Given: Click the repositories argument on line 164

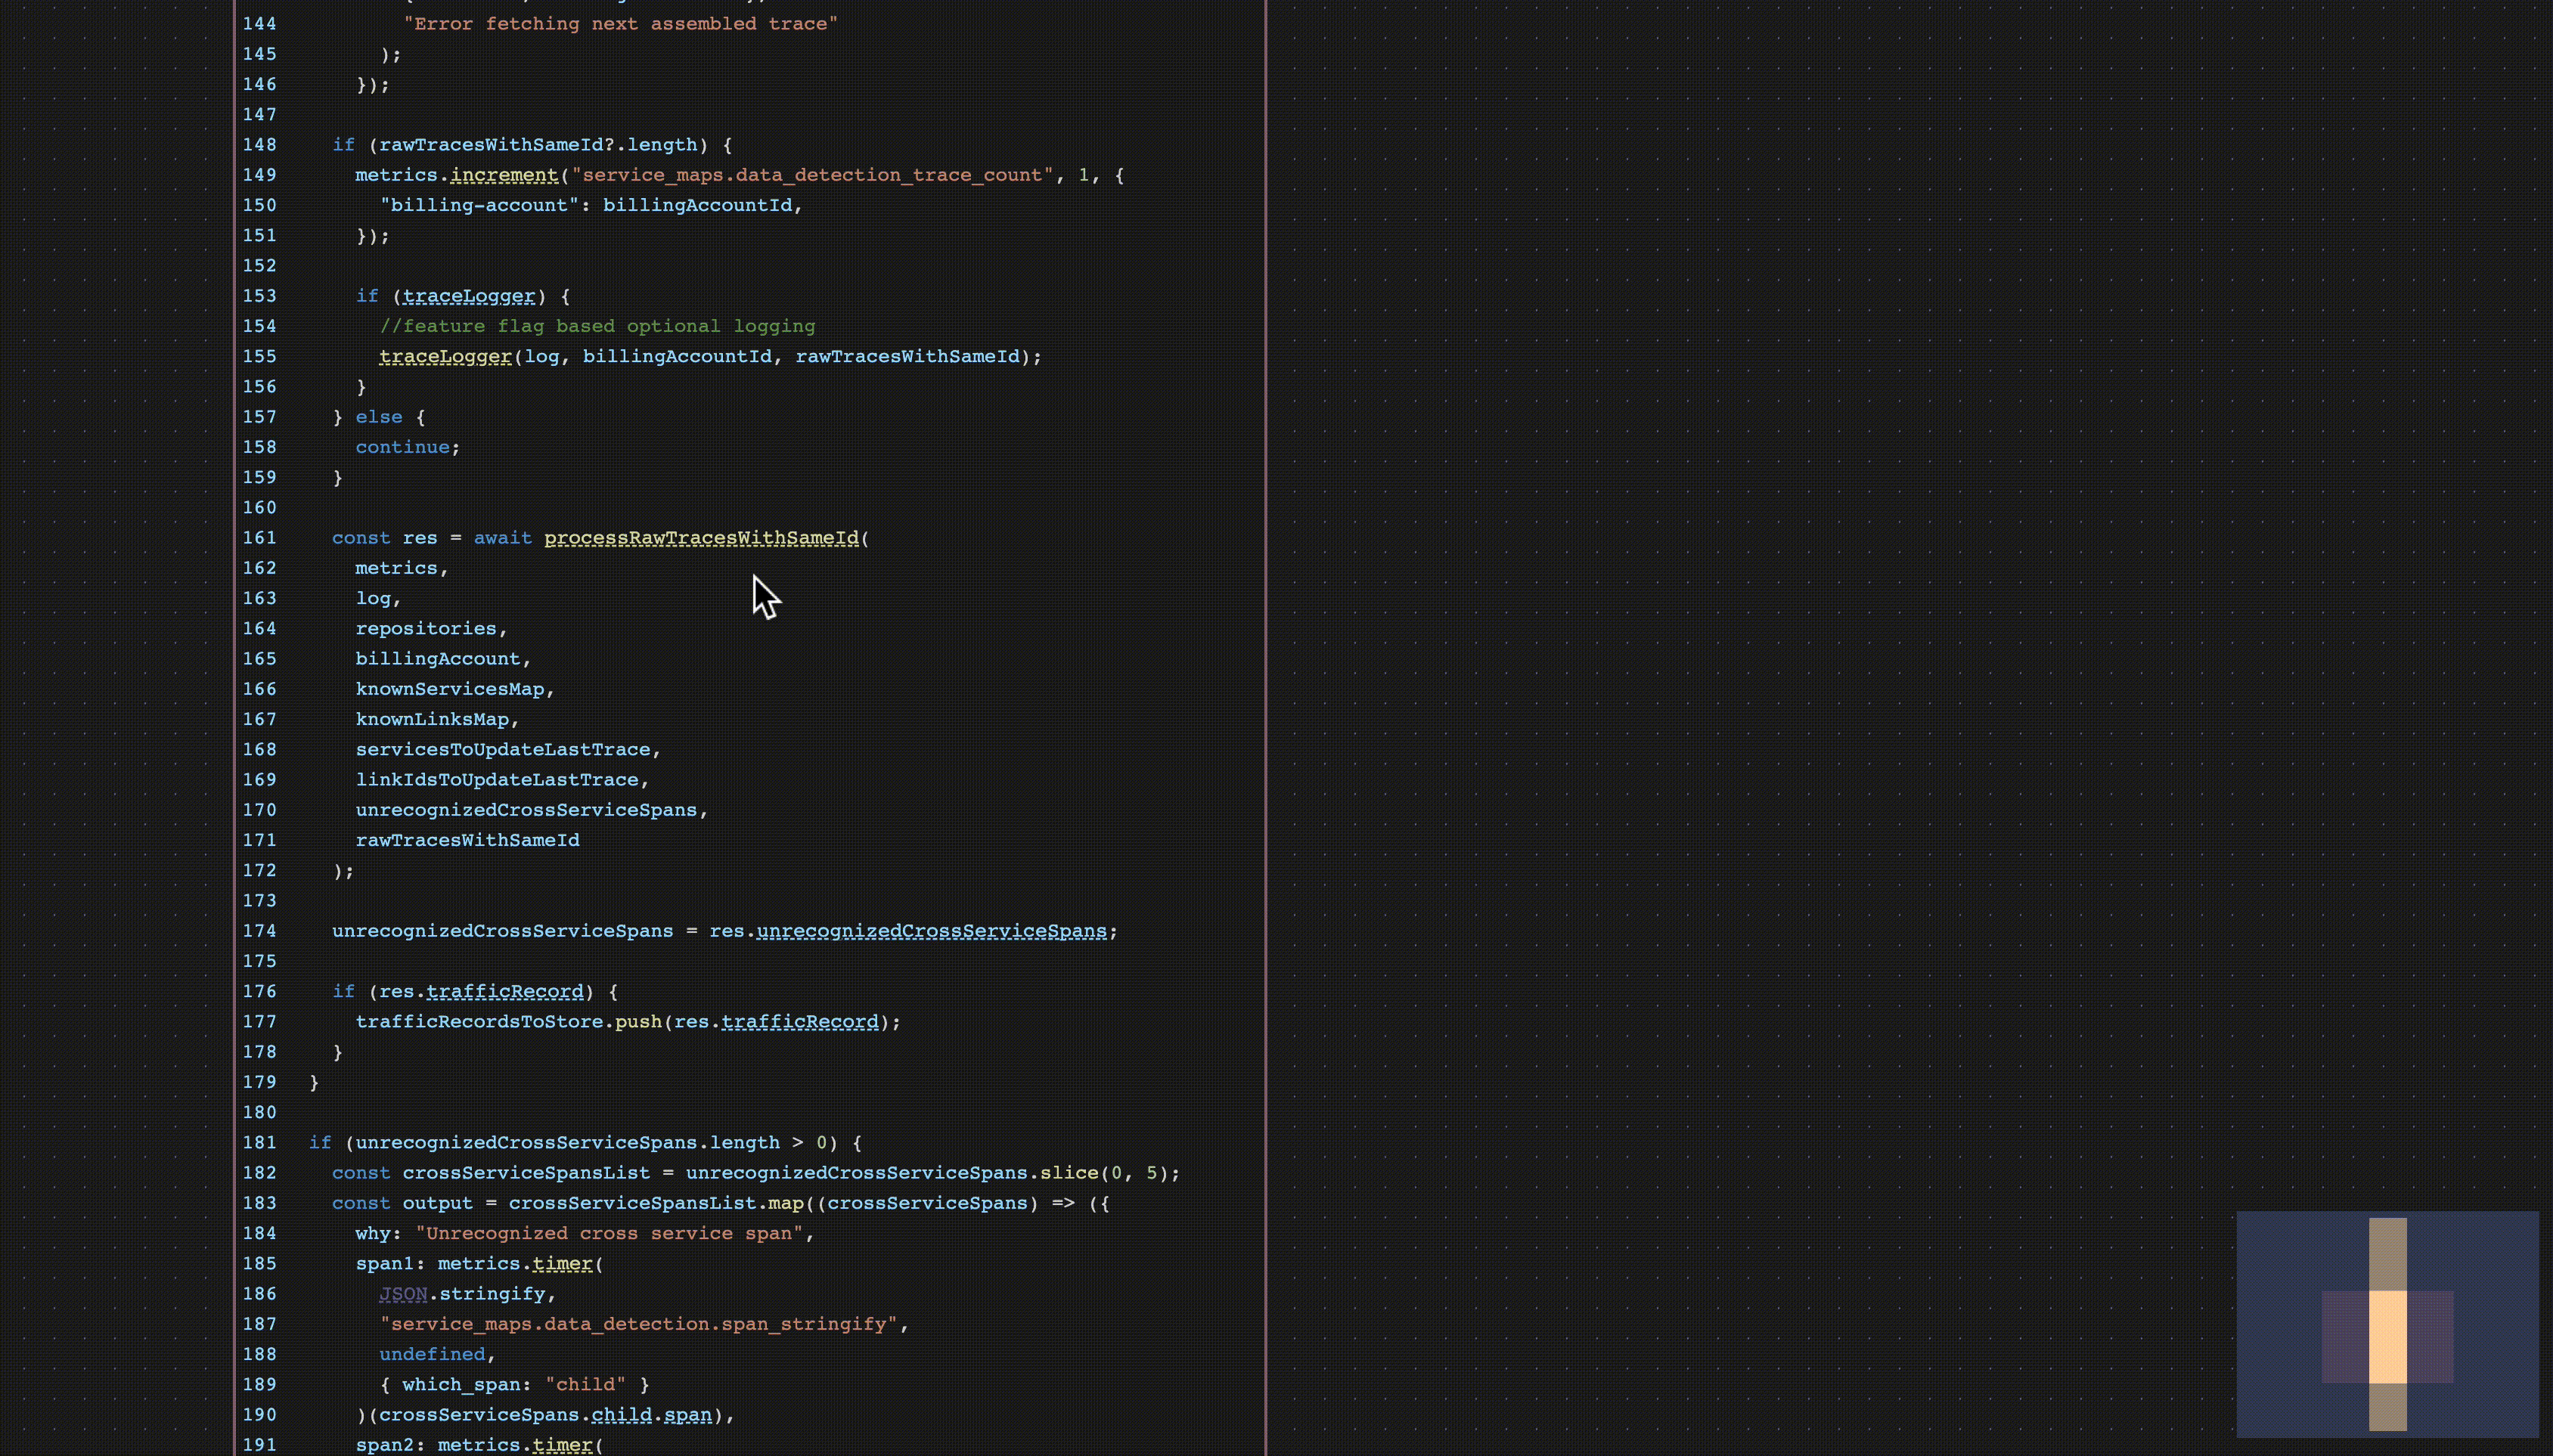Looking at the screenshot, I should 426,628.
